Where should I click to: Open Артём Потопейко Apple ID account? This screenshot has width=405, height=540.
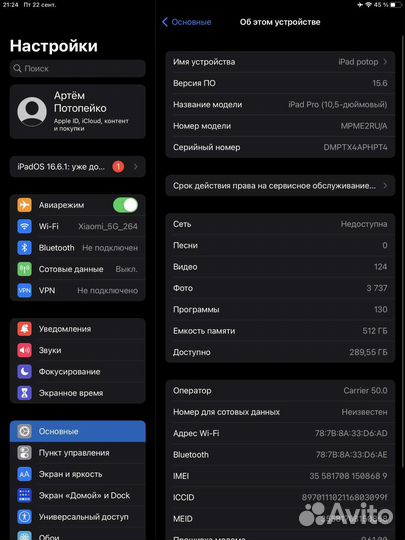click(77, 112)
